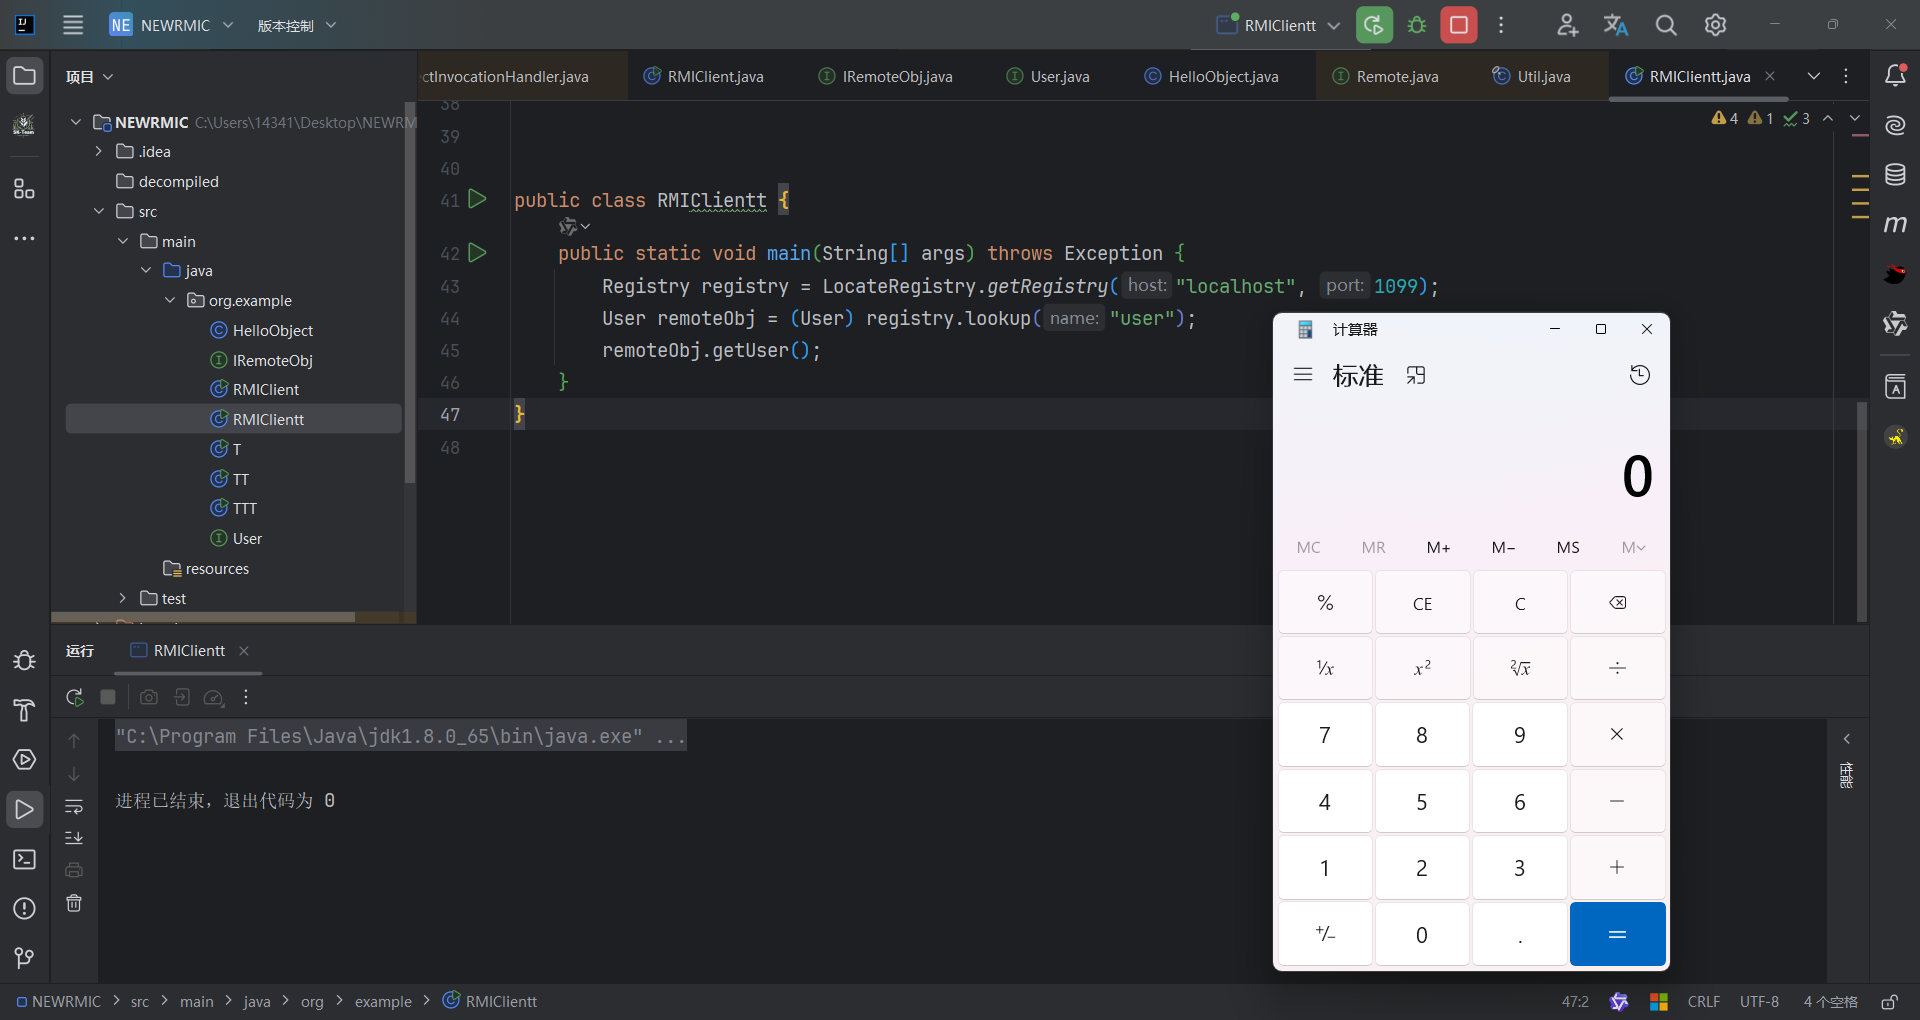Stop the running process with red stop button
Screen dimensions: 1920x1020
(1459, 25)
